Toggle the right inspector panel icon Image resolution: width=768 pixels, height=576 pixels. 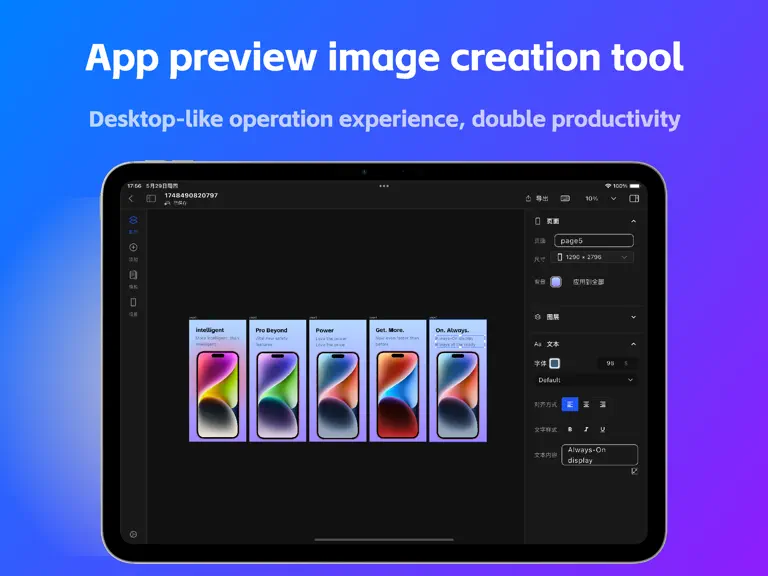pyautogui.click(x=634, y=198)
